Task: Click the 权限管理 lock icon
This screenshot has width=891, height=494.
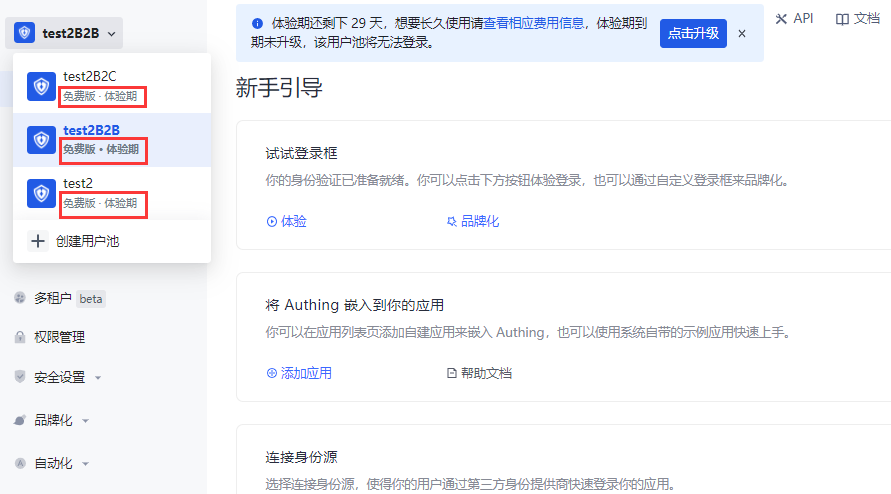Action: tap(20, 337)
